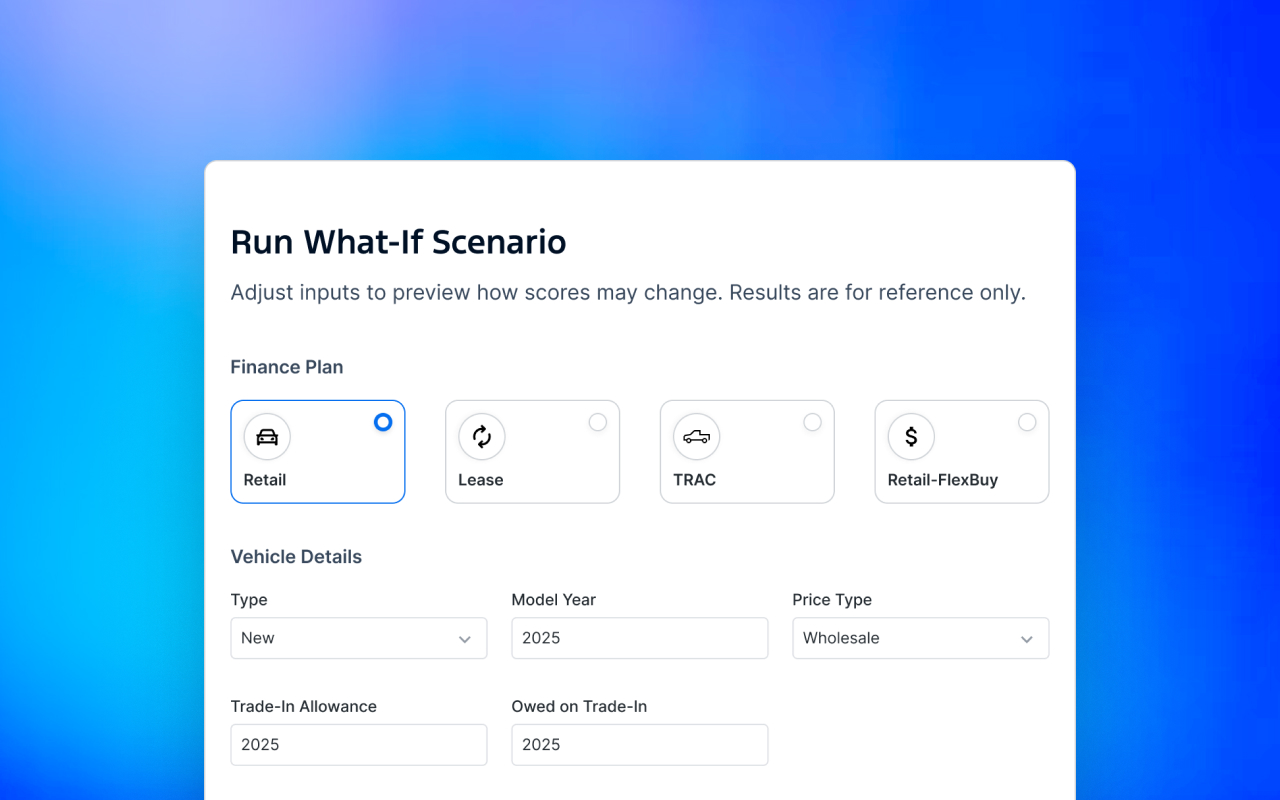Choose the Retail-FlexBuy radio option
Viewport: 1280px width, 800px height.
[x=1027, y=423]
